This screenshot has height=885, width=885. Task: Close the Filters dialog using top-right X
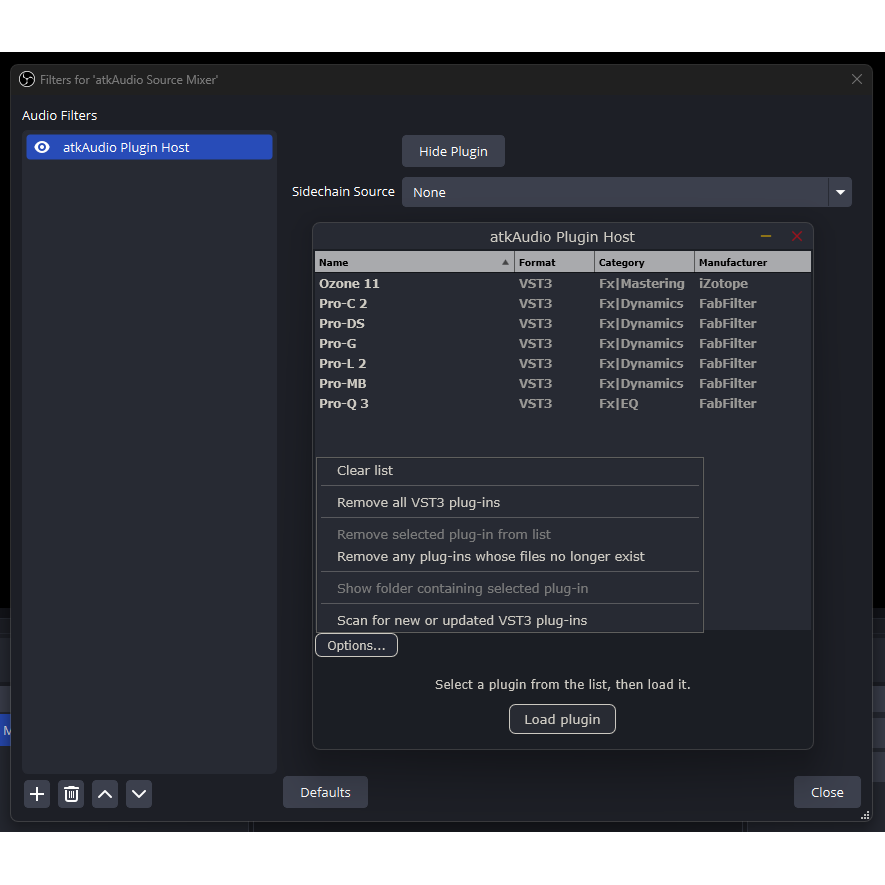pyautogui.click(x=857, y=80)
